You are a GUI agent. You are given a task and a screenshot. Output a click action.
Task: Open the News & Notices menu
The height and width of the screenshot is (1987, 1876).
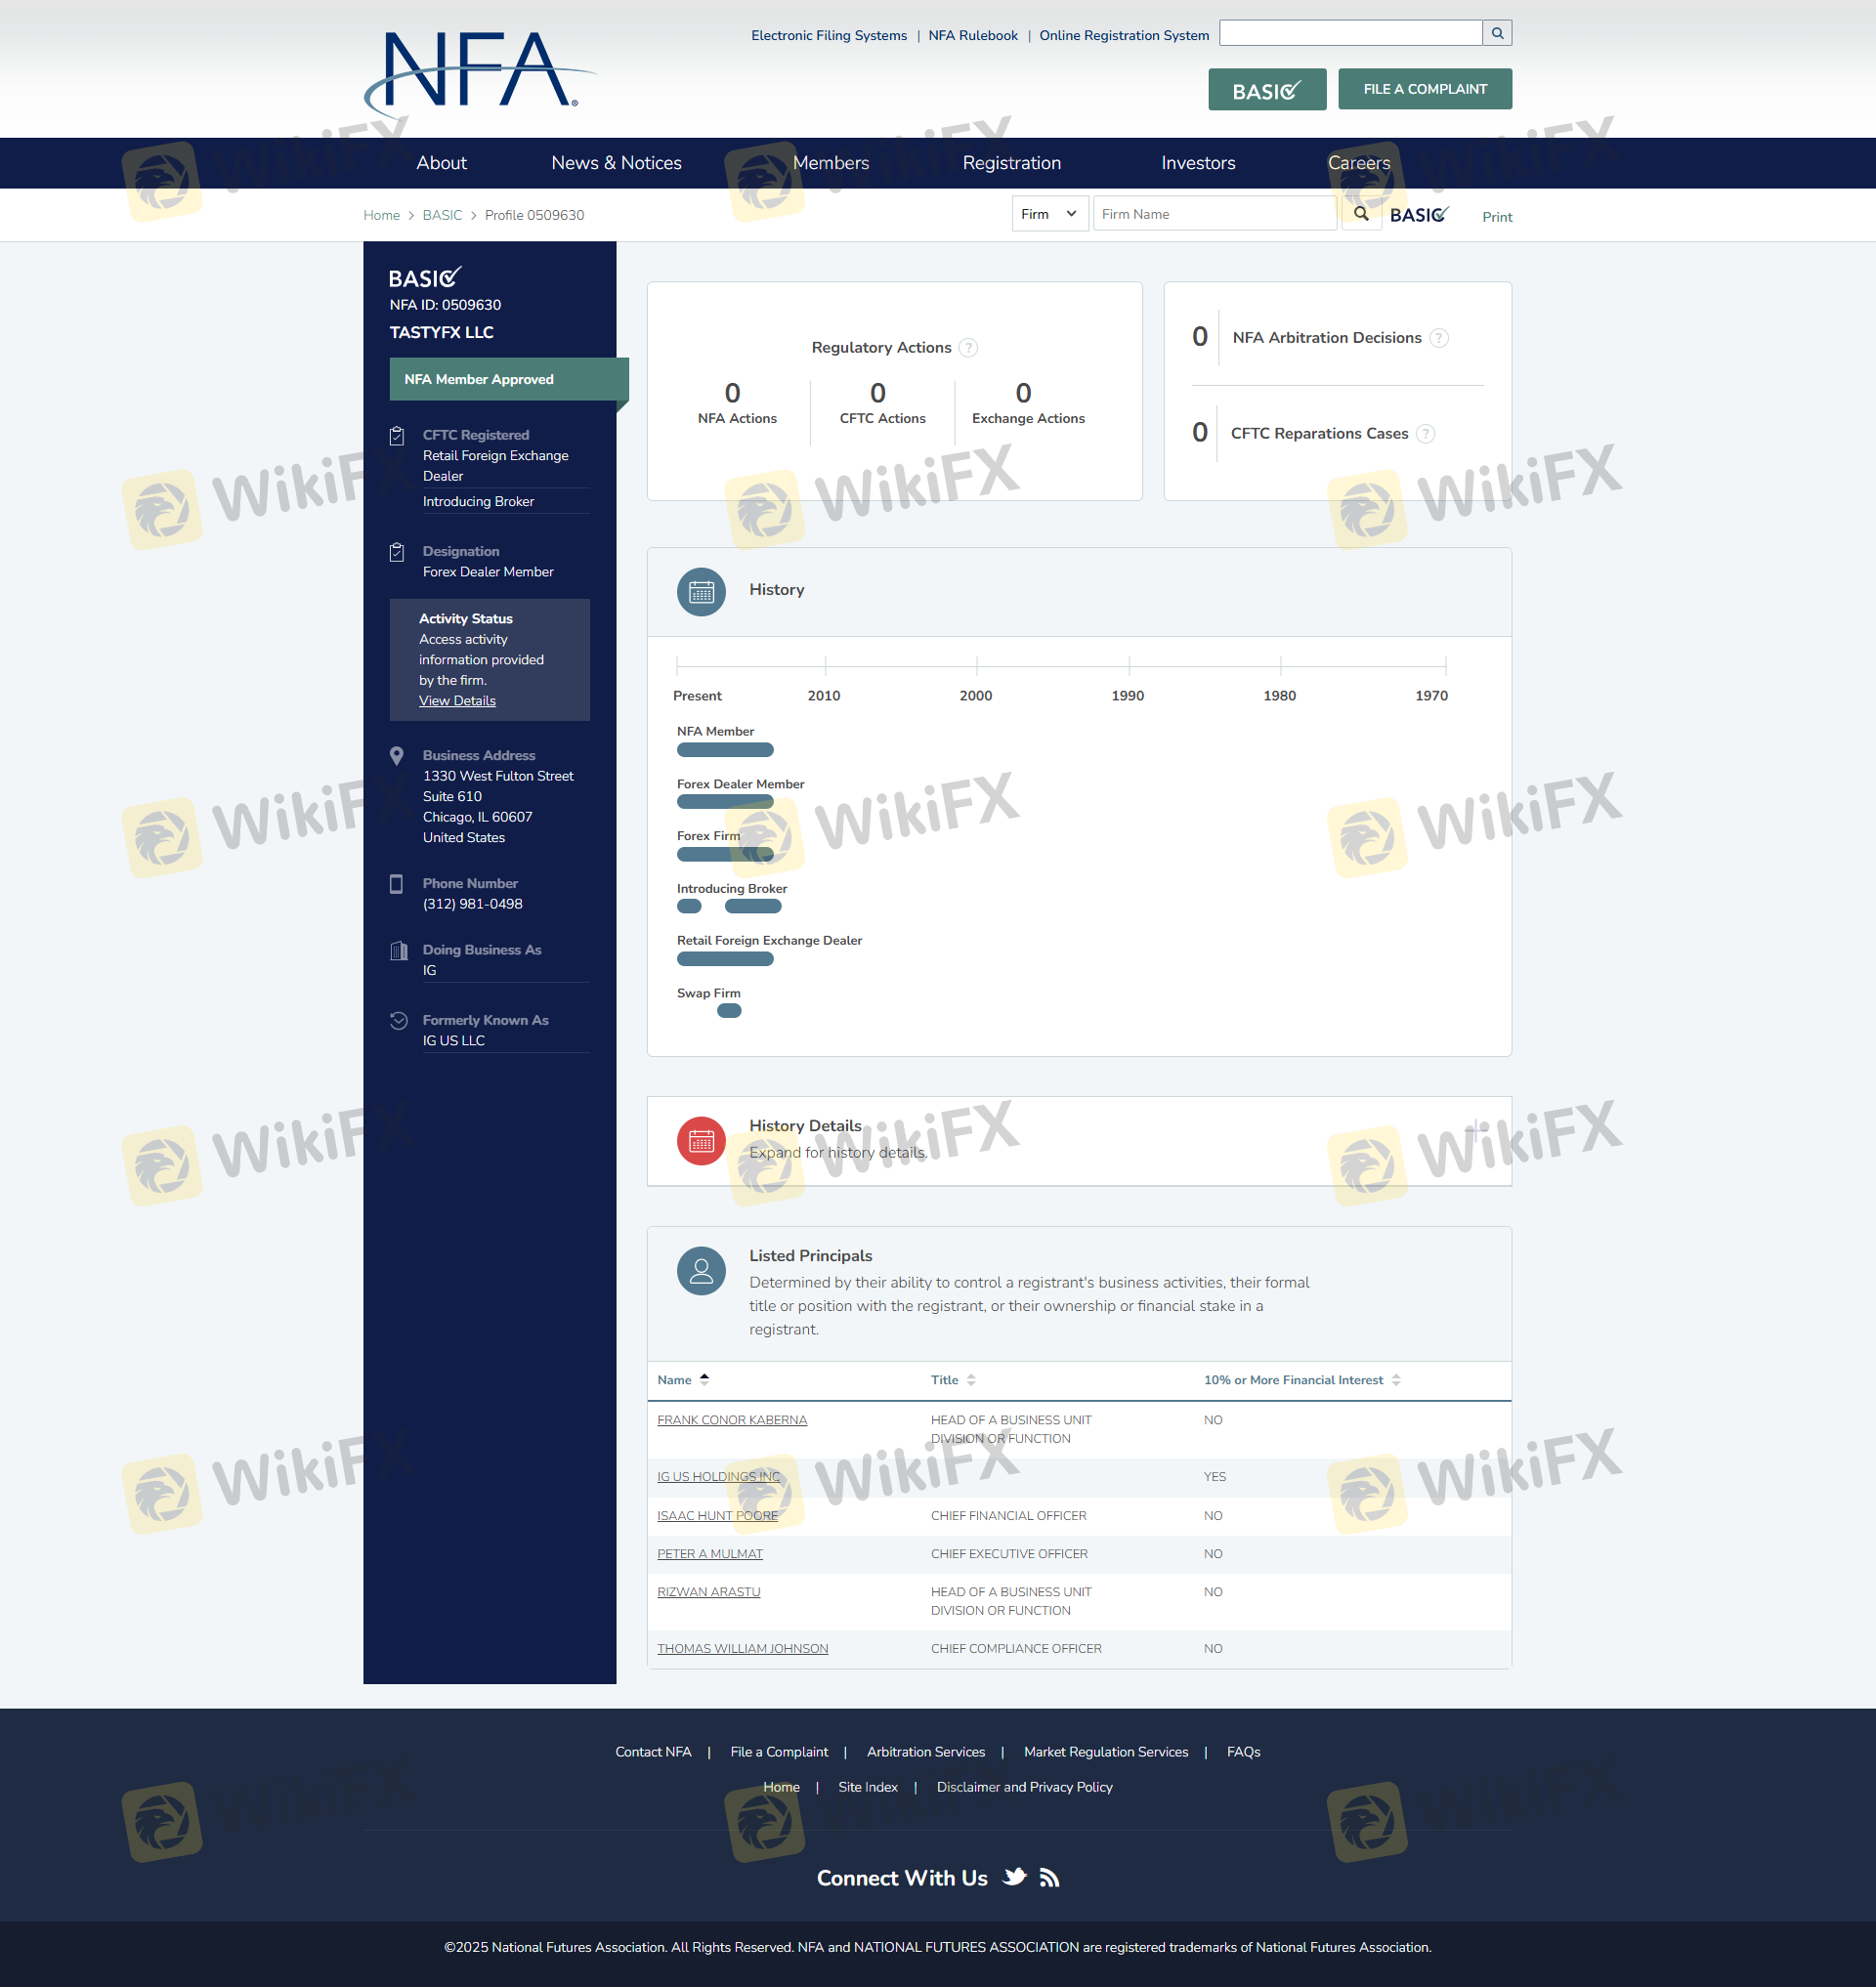[616, 163]
